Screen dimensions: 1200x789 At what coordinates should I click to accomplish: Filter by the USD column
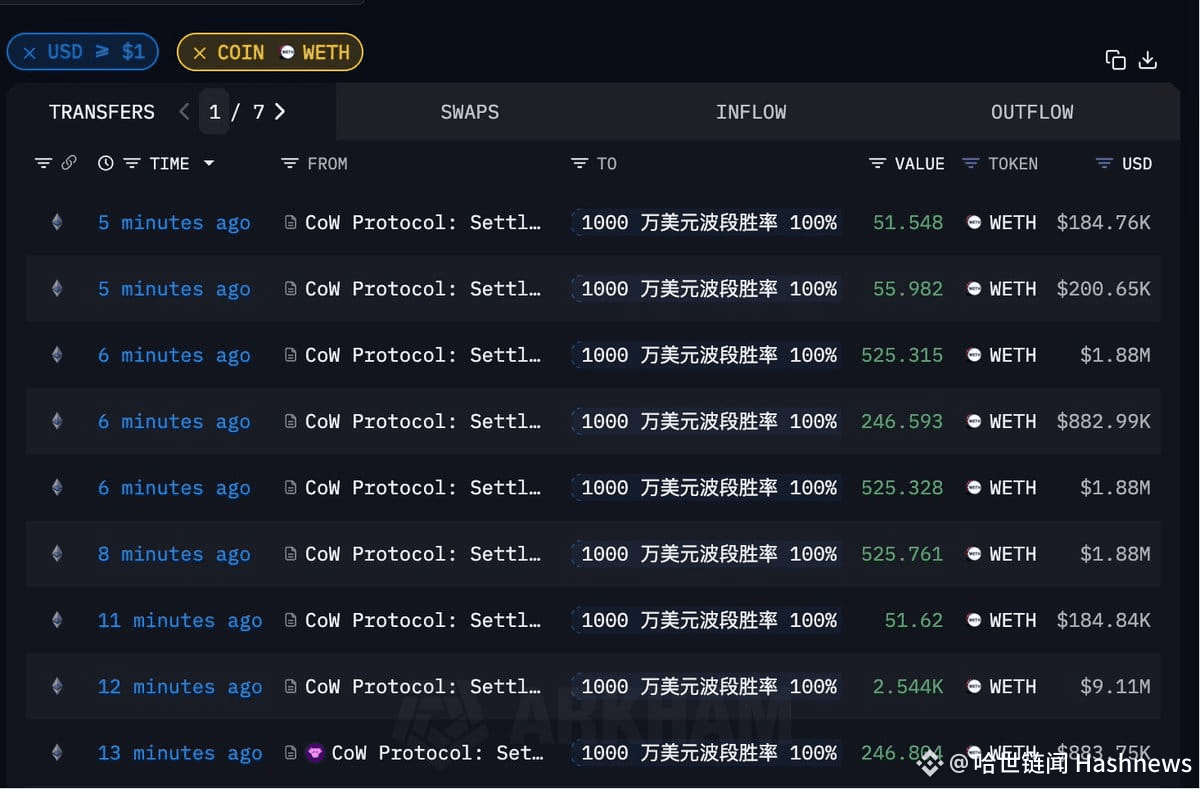(x=1104, y=163)
